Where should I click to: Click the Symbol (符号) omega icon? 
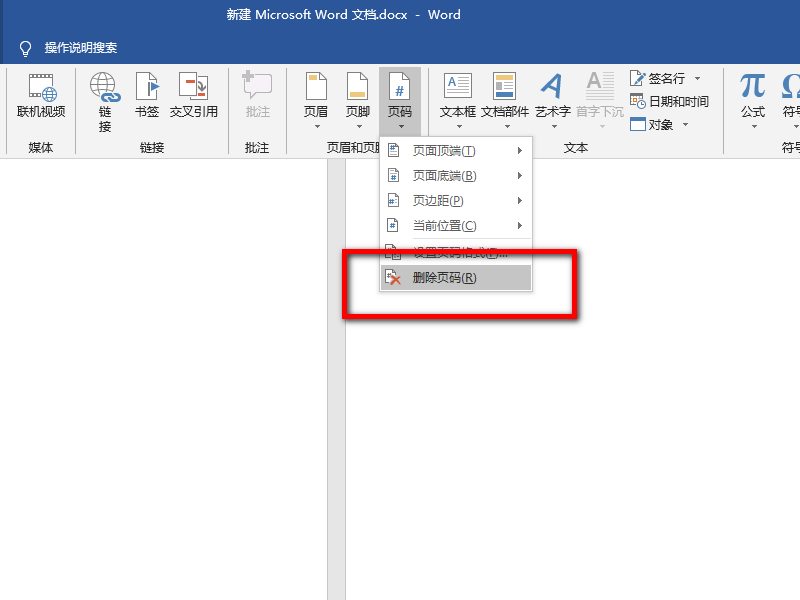tap(790, 86)
